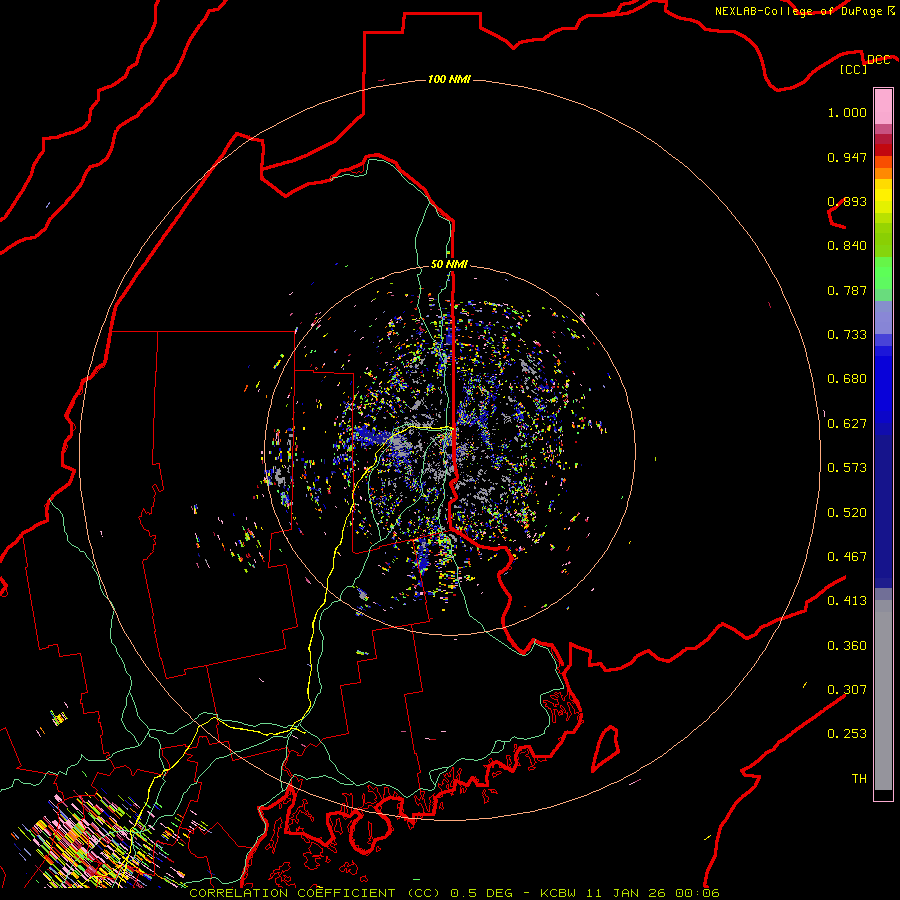Click the DCC [CC] legend title
The width and height of the screenshot is (900, 900).
864,64
